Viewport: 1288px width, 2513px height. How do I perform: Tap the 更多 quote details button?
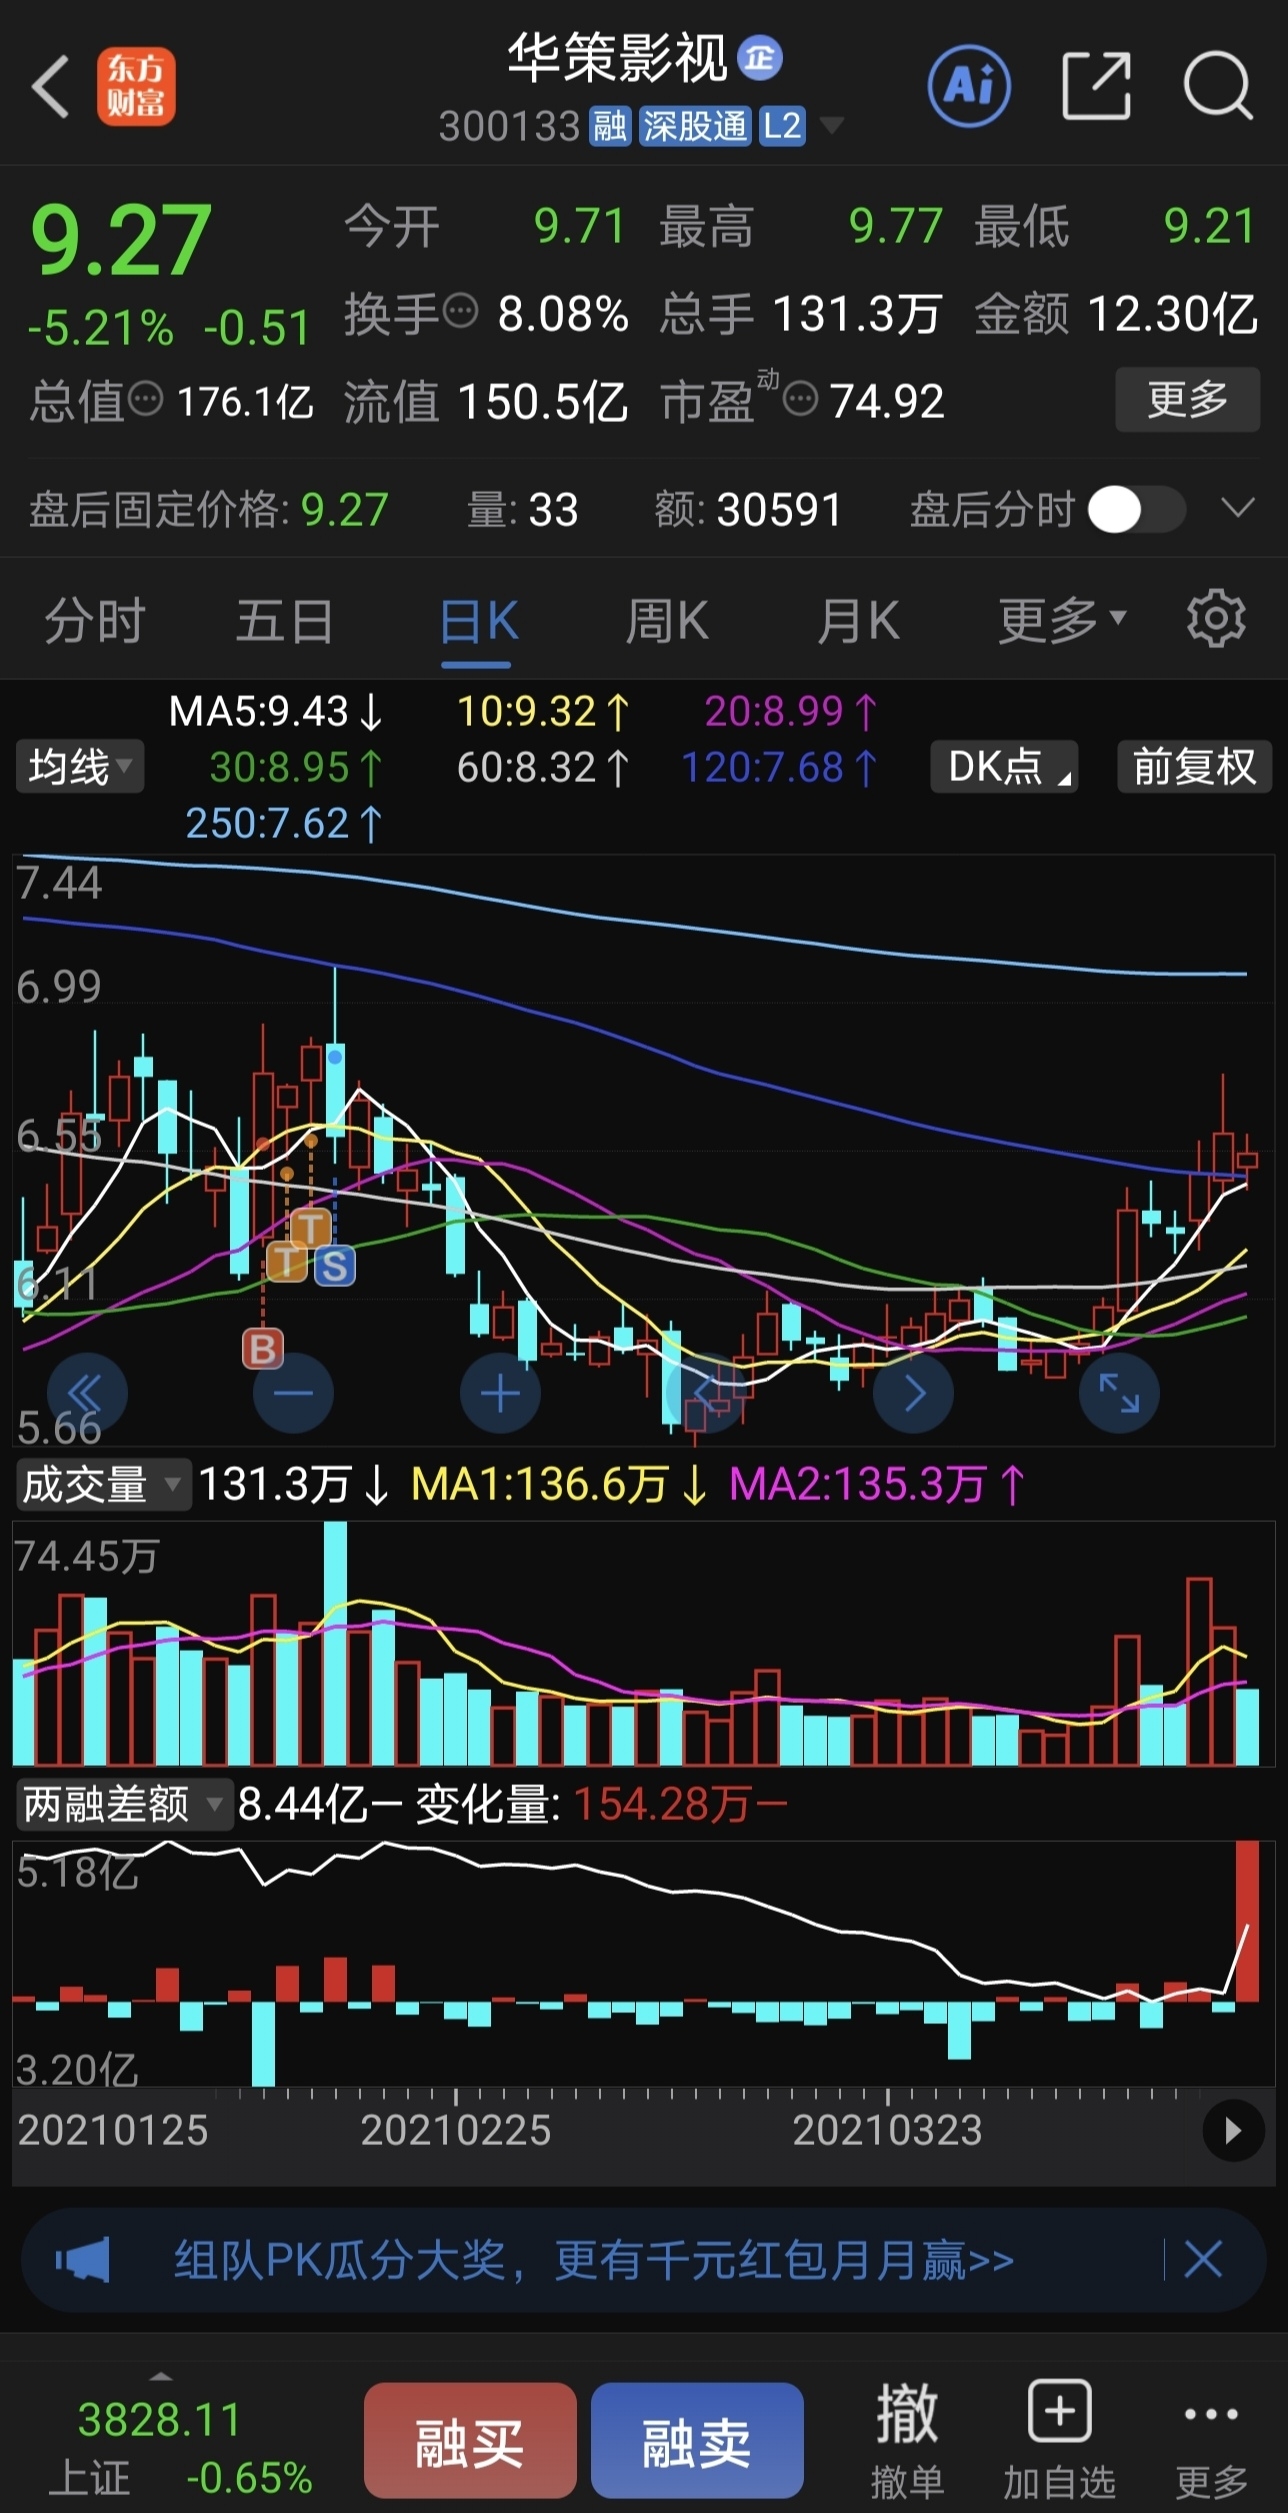click(x=1187, y=399)
